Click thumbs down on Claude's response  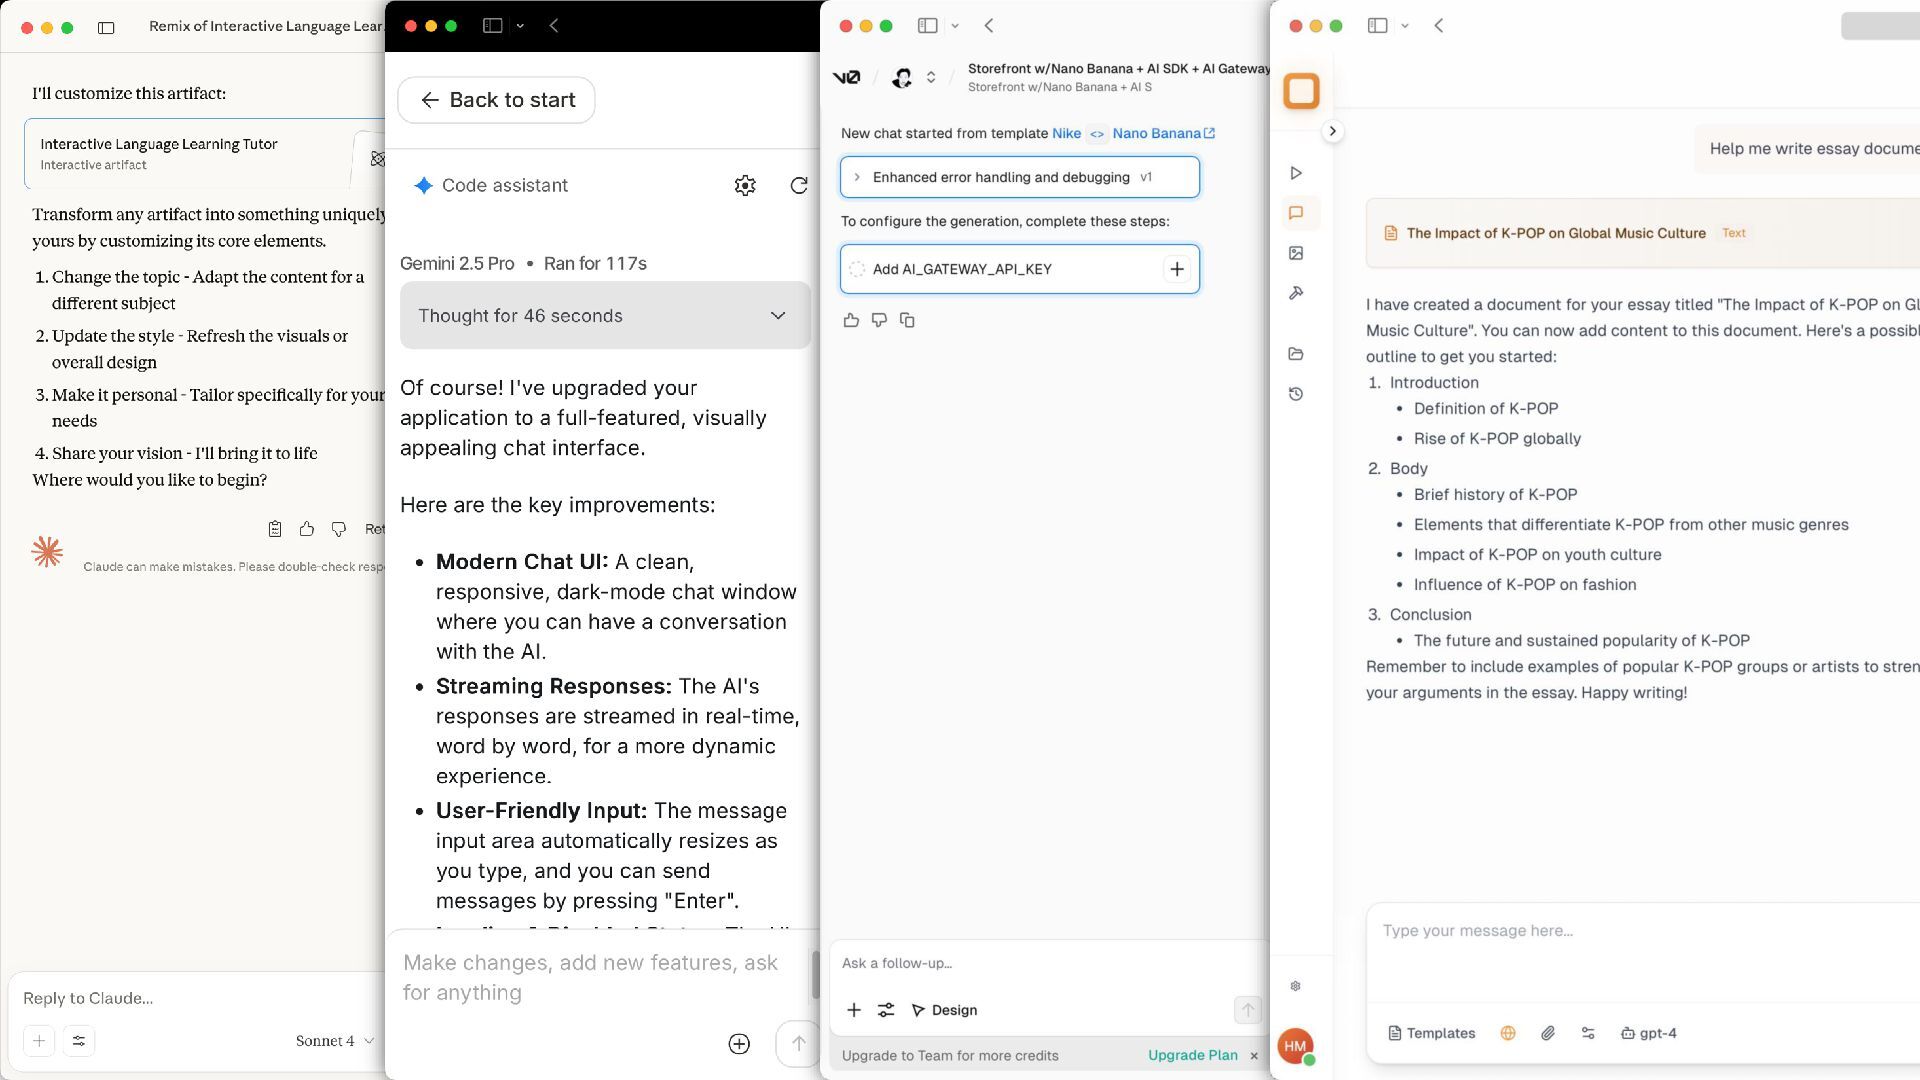339,529
